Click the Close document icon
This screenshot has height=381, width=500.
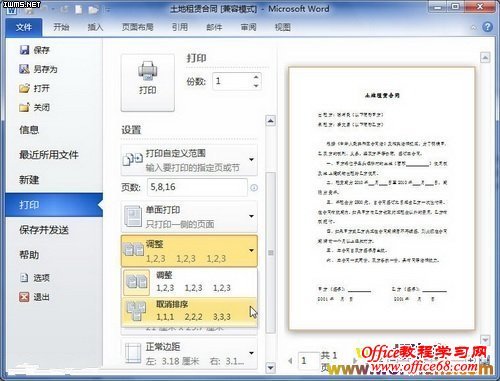(24, 107)
